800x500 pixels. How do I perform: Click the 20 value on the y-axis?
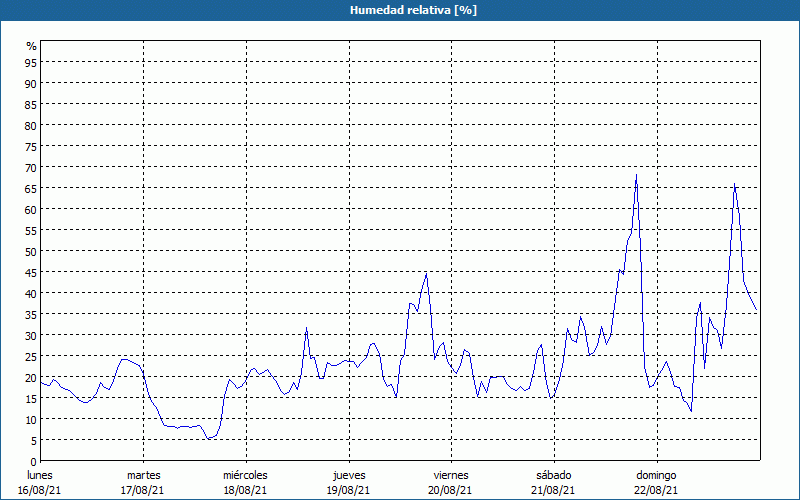point(31,377)
